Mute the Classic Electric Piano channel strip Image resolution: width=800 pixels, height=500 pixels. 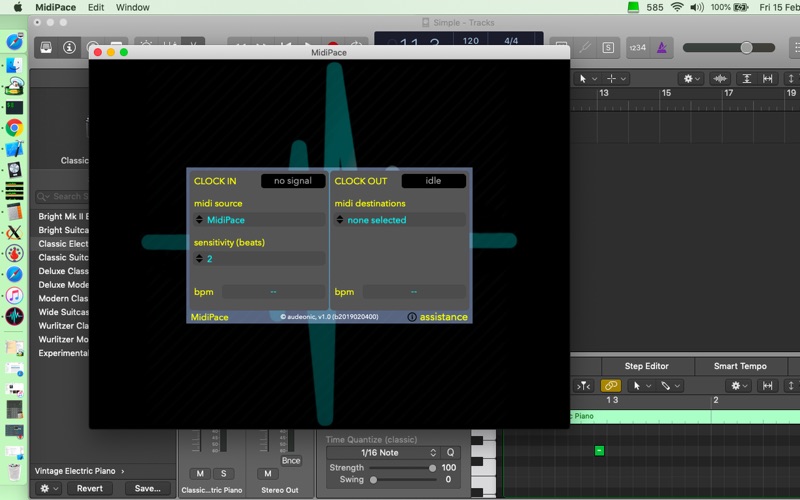pyautogui.click(x=200, y=473)
